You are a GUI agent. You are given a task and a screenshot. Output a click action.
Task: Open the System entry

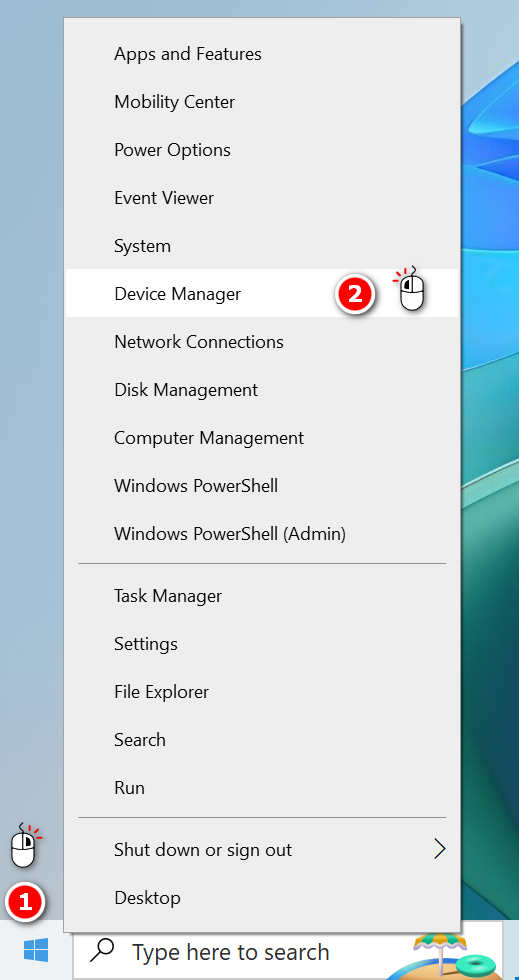tap(262, 246)
